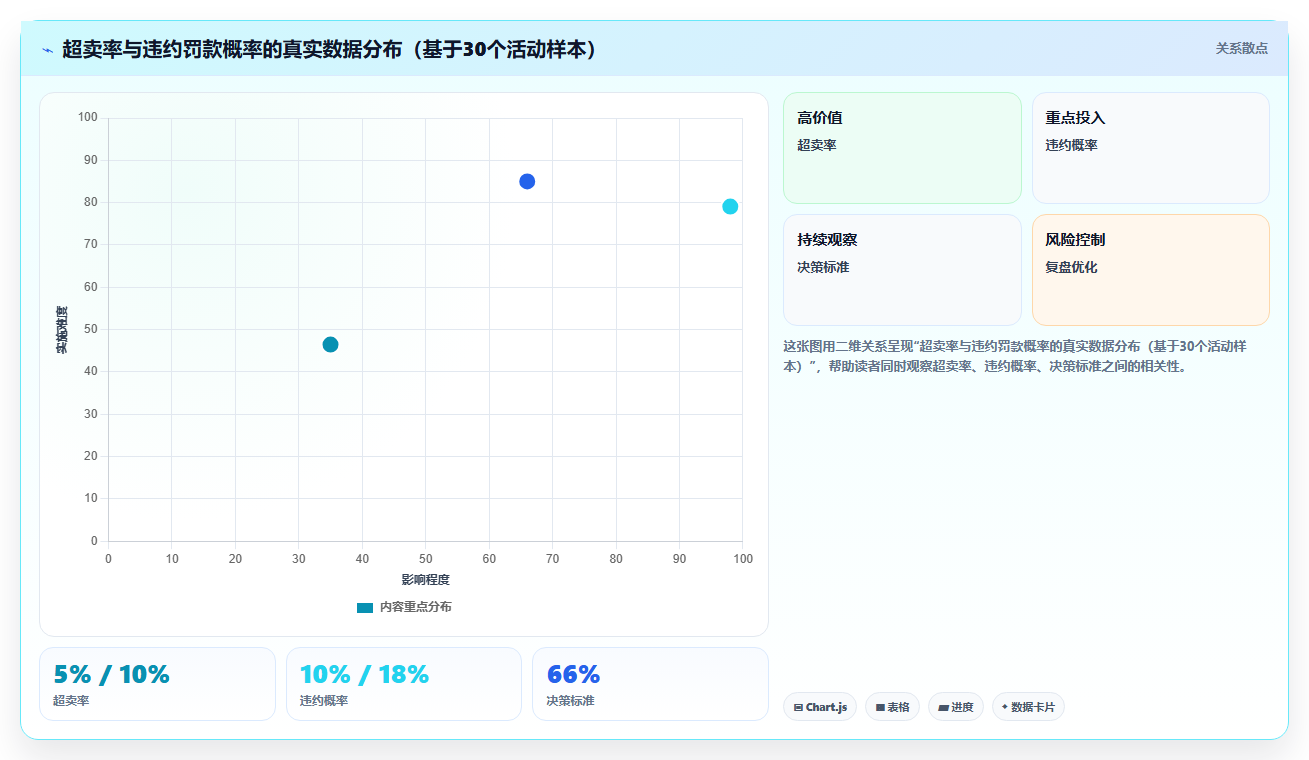The width and height of the screenshot is (1309, 760).
Task: Click the 数据卡片 tag icon
Action: click(x=1005, y=707)
